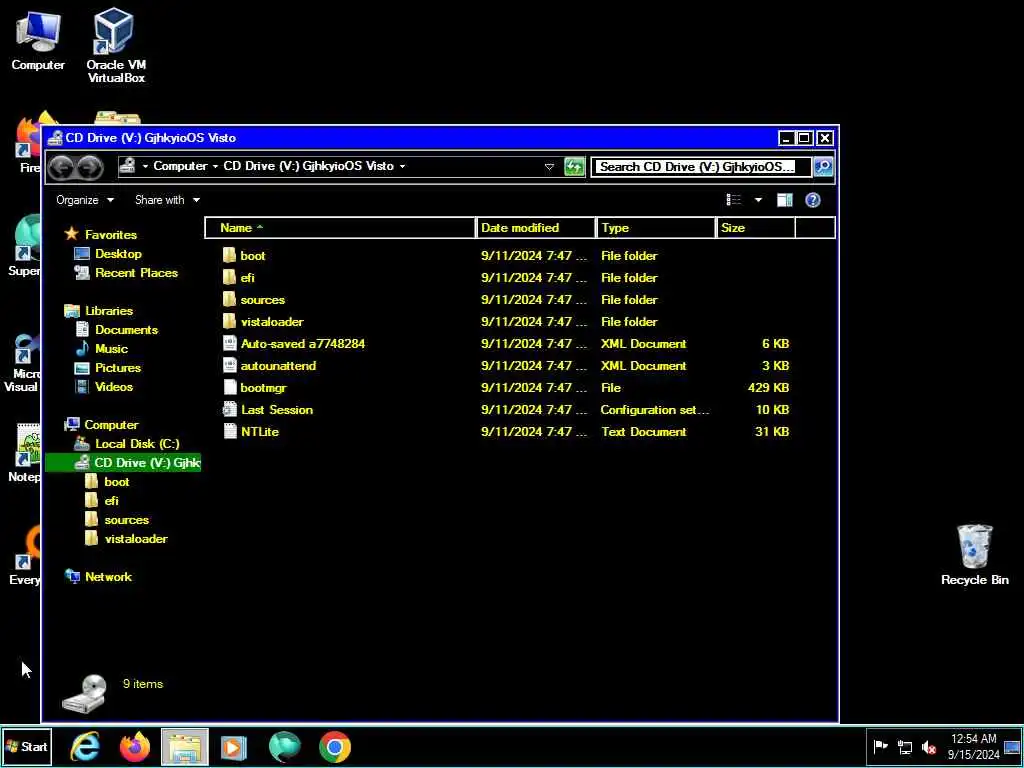Click the network tray icon
Image resolution: width=1024 pixels, height=768 pixels.
point(904,747)
